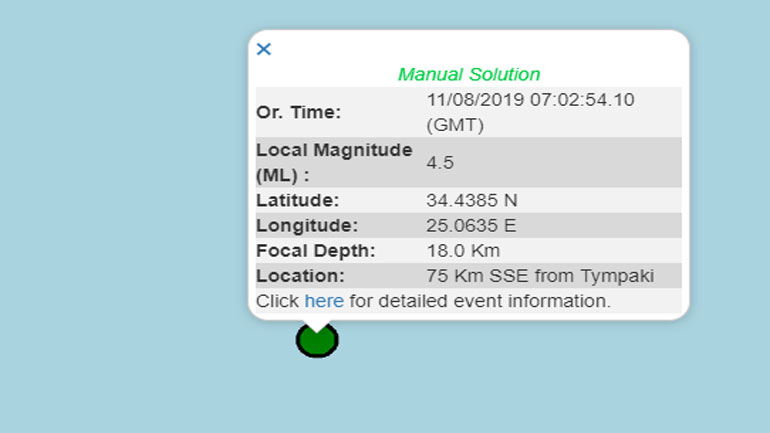Click the 'Manual Solution' heading

468,74
